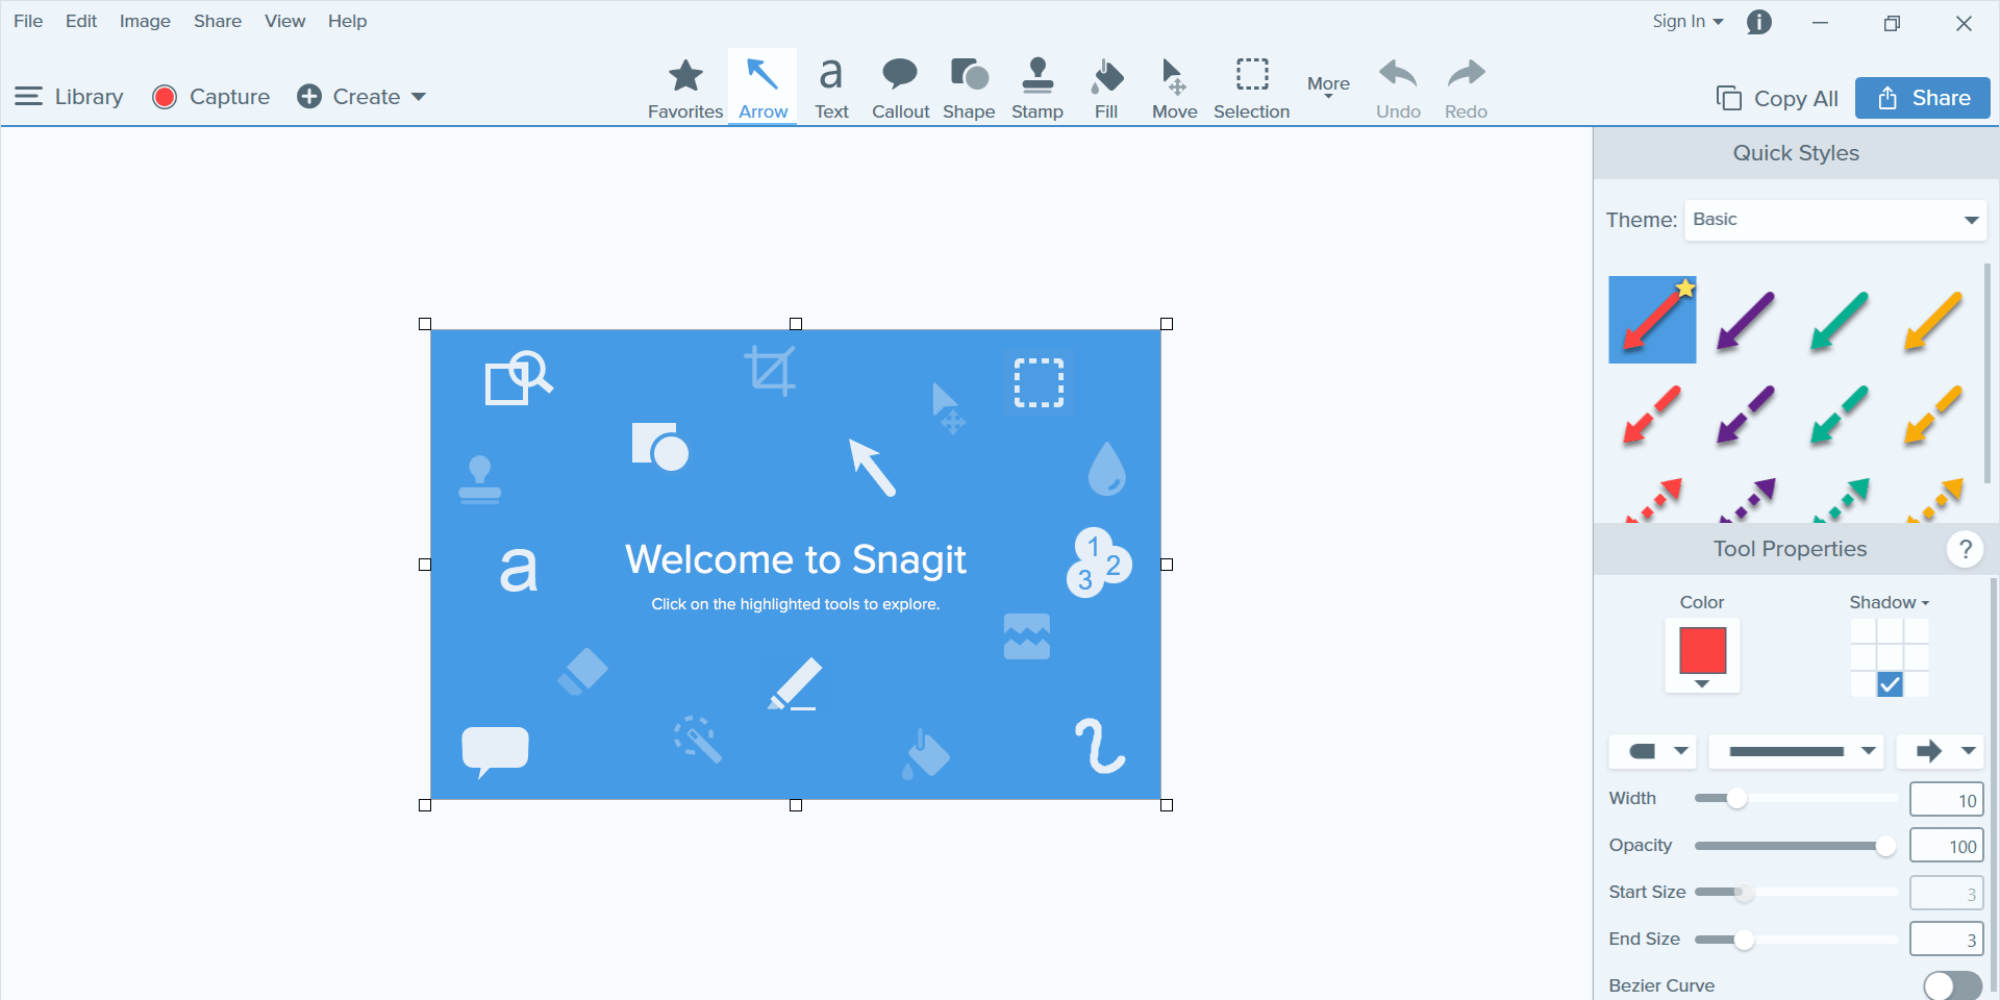Open the Favorites star tool
2000x1000 pixels.
click(685, 88)
